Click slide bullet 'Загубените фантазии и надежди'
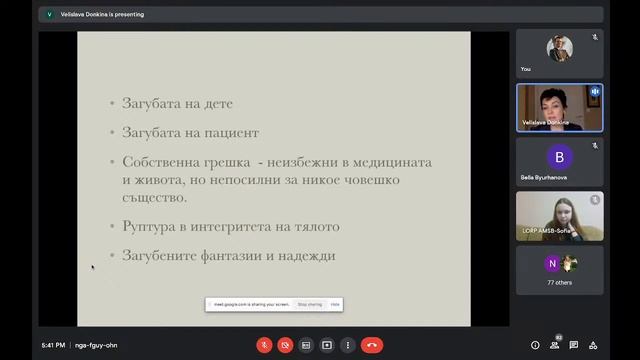The width and height of the screenshot is (640, 360). coord(229,256)
